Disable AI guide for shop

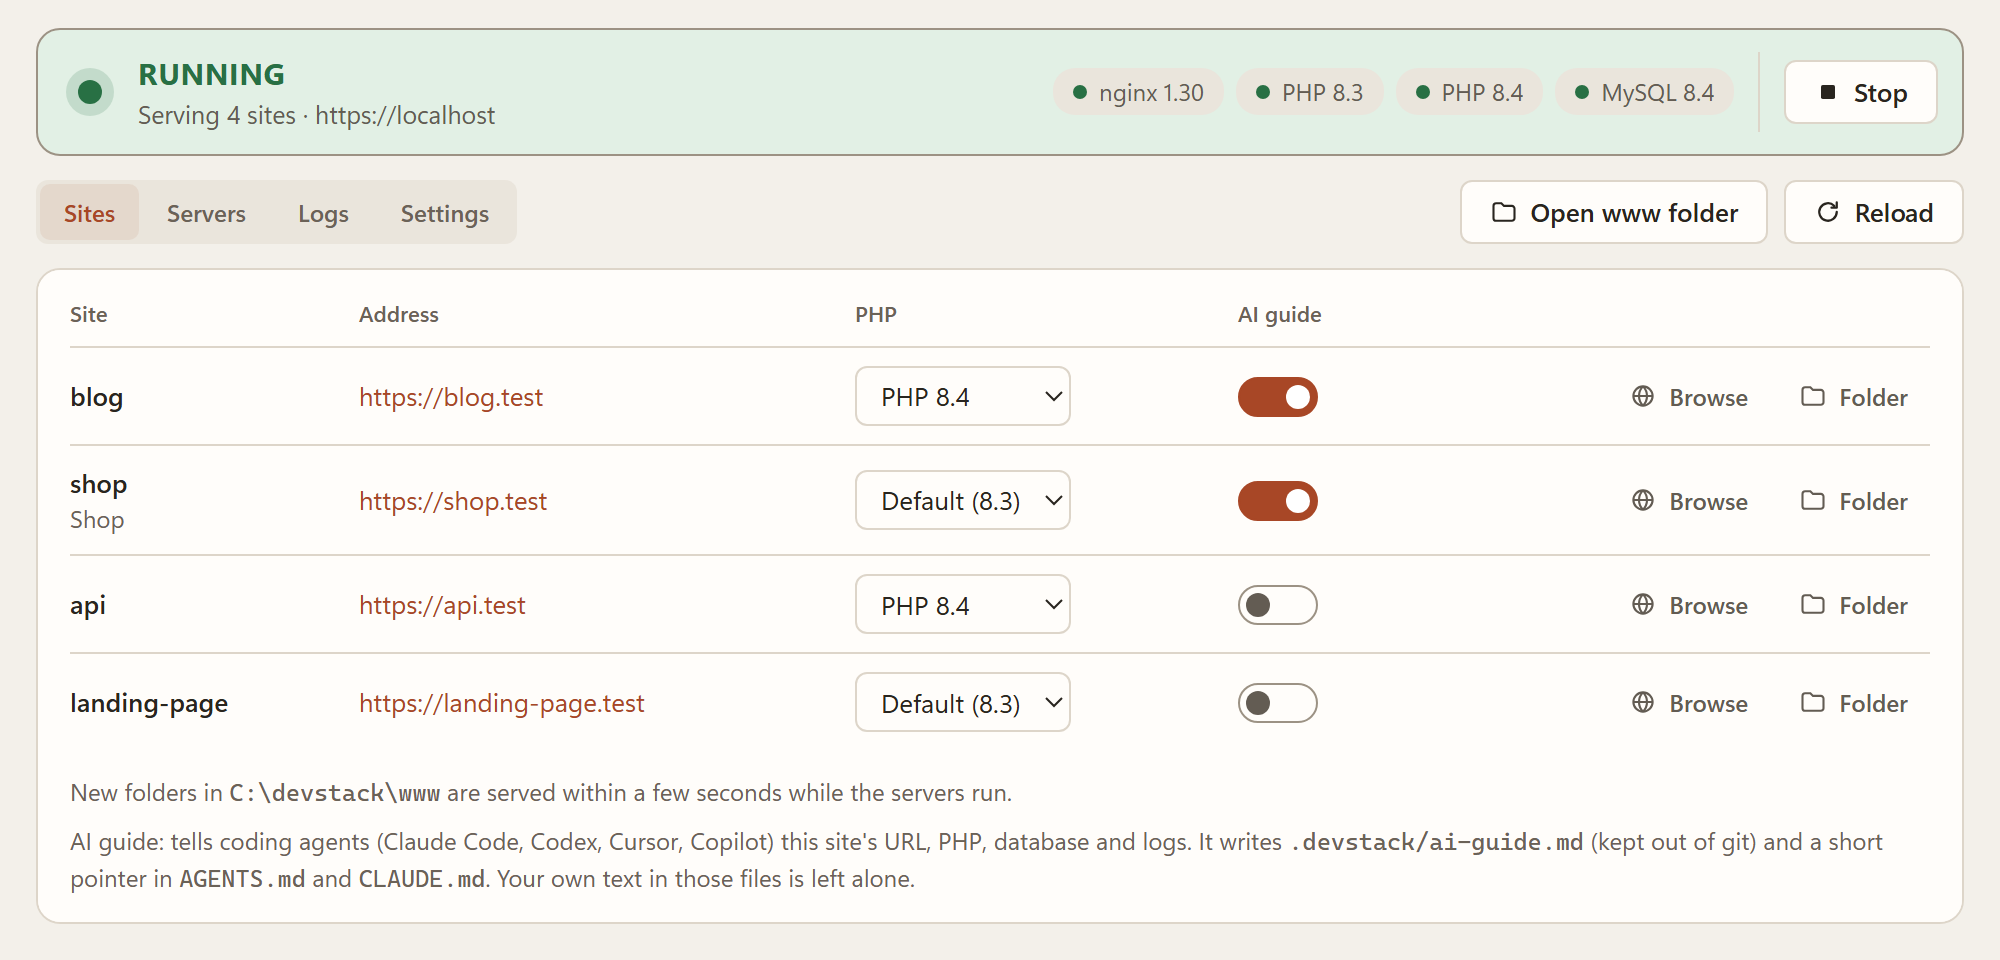[x=1277, y=501]
